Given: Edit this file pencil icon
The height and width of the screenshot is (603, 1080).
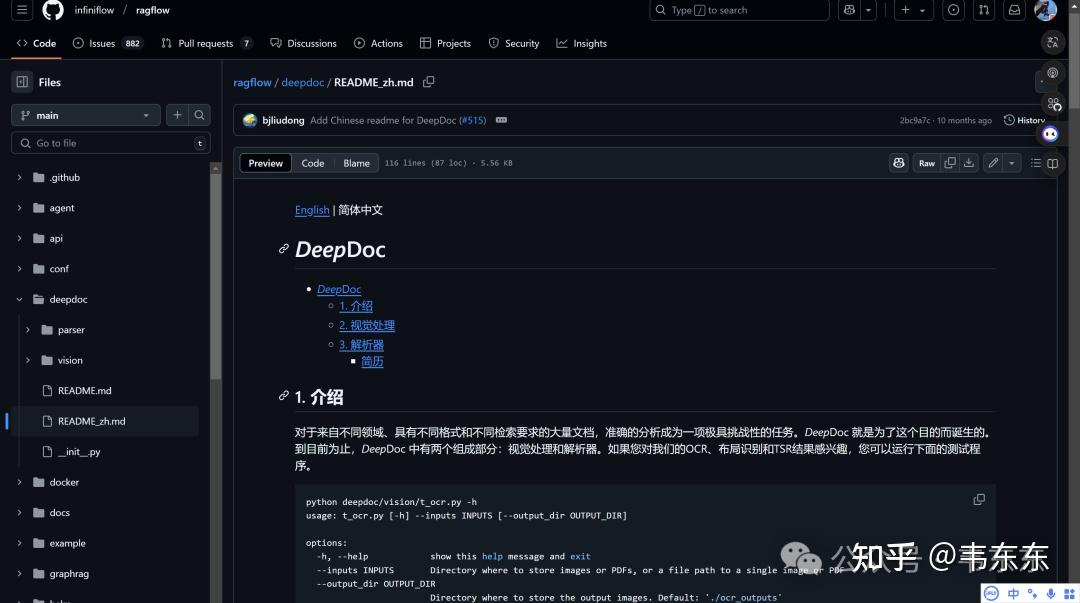Looking at the screenshot, I should [993, 163].
